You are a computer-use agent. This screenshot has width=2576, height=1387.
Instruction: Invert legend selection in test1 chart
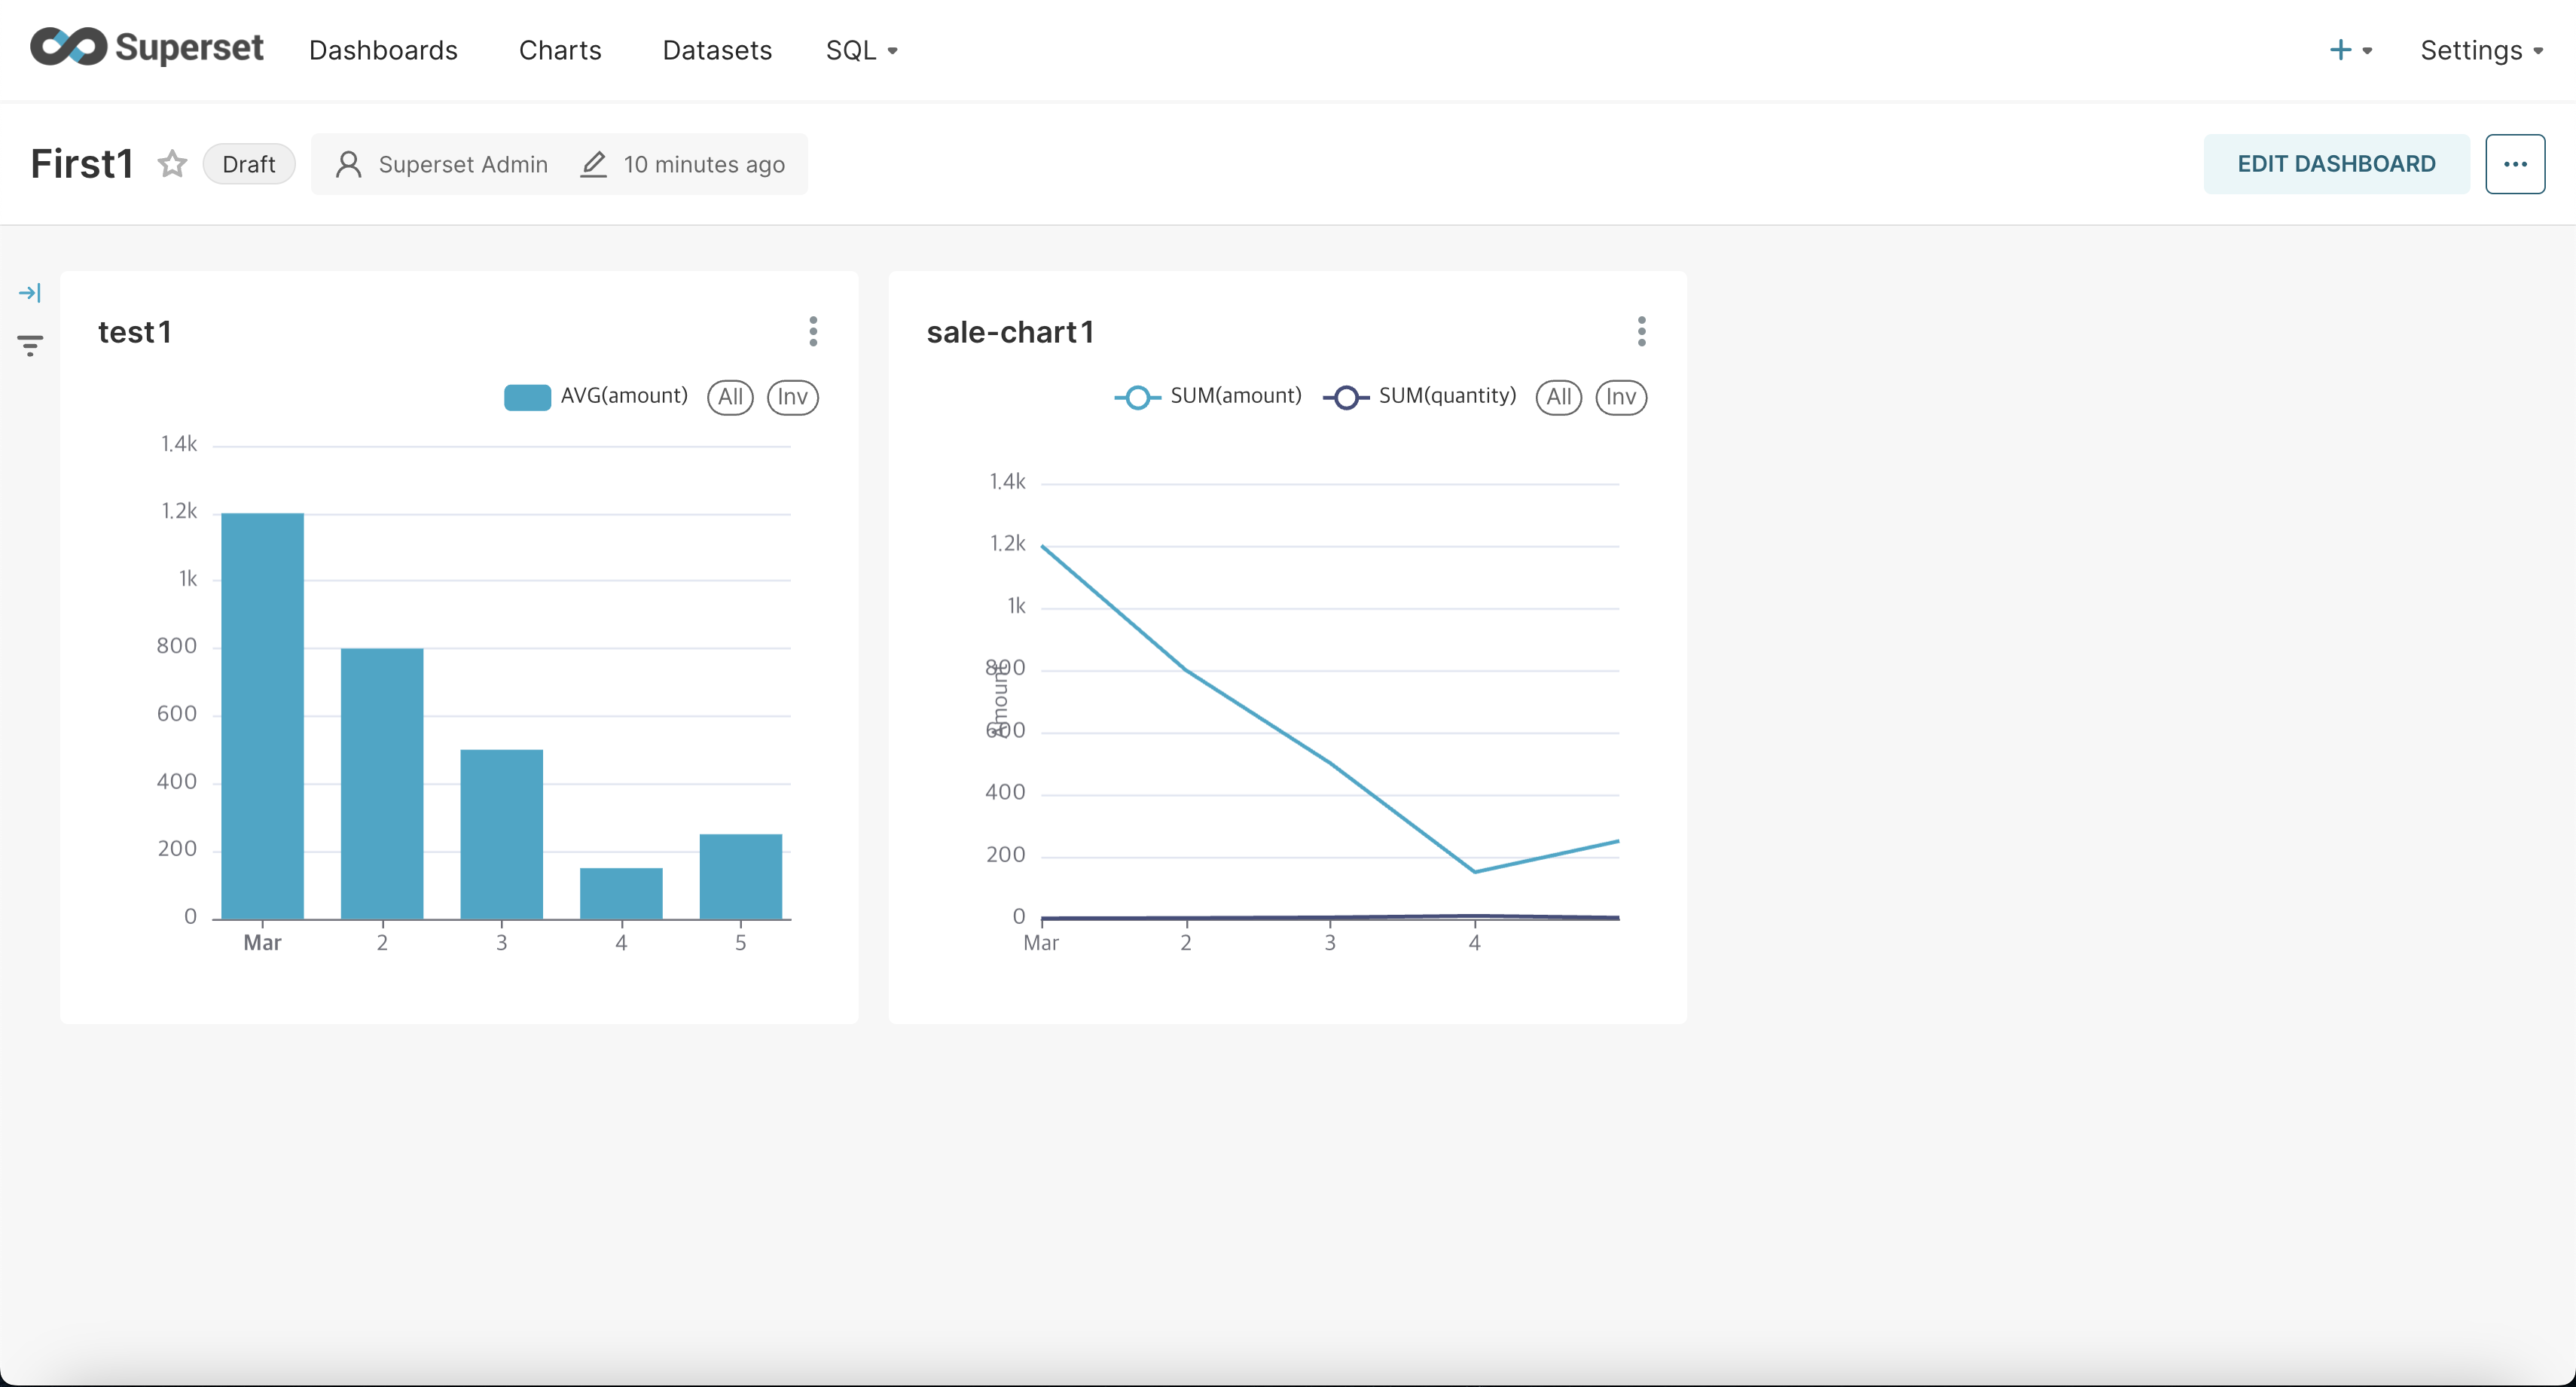(x=792, y=397)
